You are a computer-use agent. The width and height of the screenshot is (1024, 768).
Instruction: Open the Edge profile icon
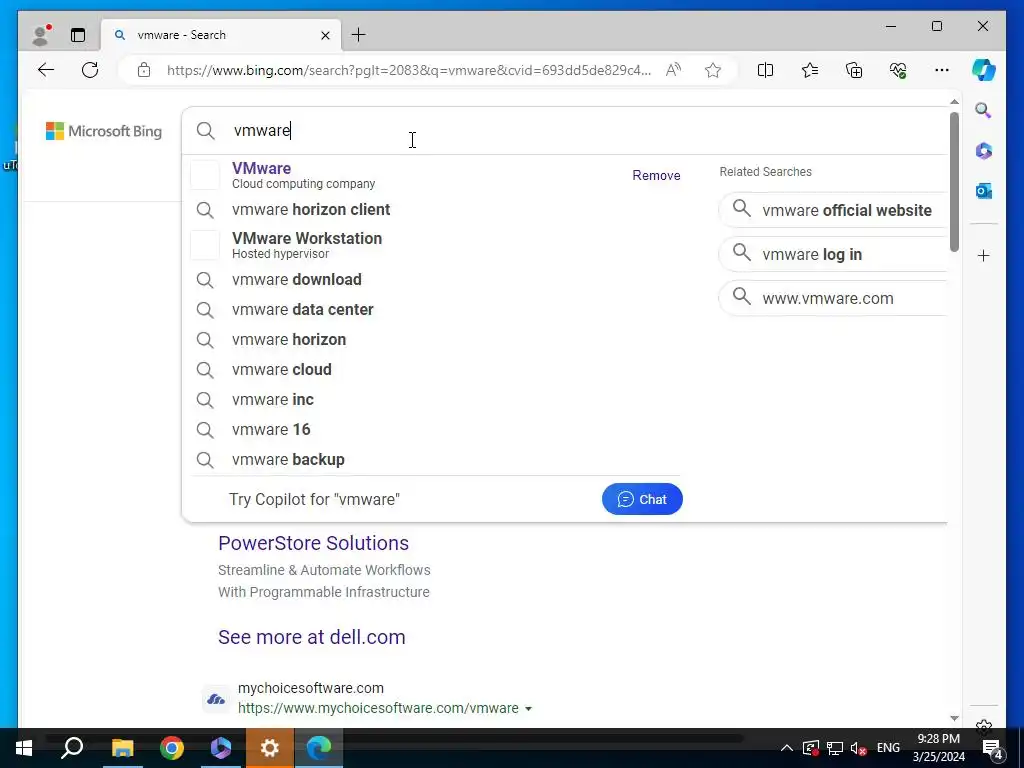coord(41,35)
